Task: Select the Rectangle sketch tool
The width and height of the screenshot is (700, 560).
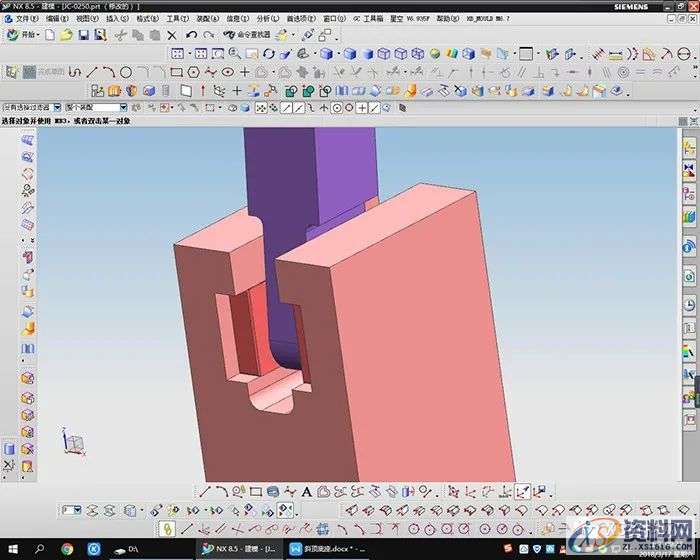Action: [176, 72]
